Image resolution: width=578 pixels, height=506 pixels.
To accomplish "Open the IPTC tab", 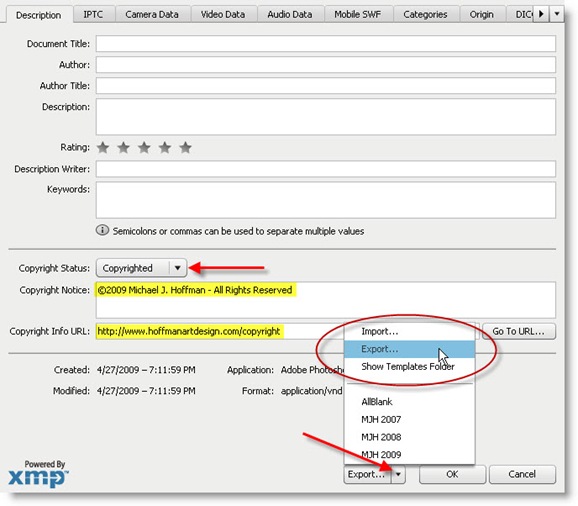I will pyautogui.click(x=93, y=15).
